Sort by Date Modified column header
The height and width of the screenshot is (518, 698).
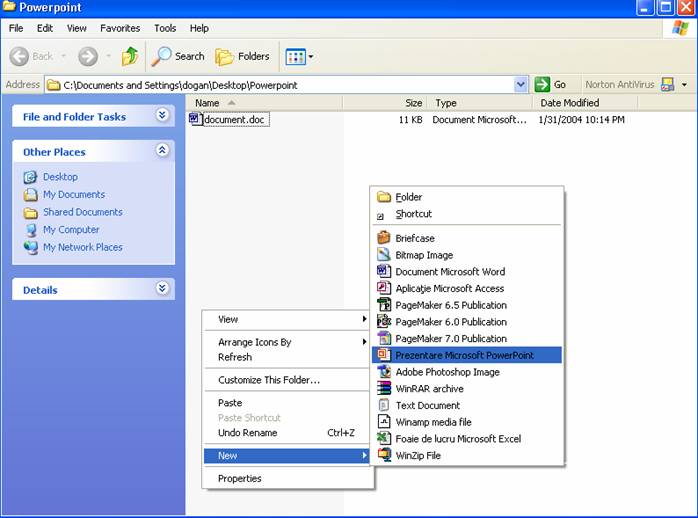[585, 103]
